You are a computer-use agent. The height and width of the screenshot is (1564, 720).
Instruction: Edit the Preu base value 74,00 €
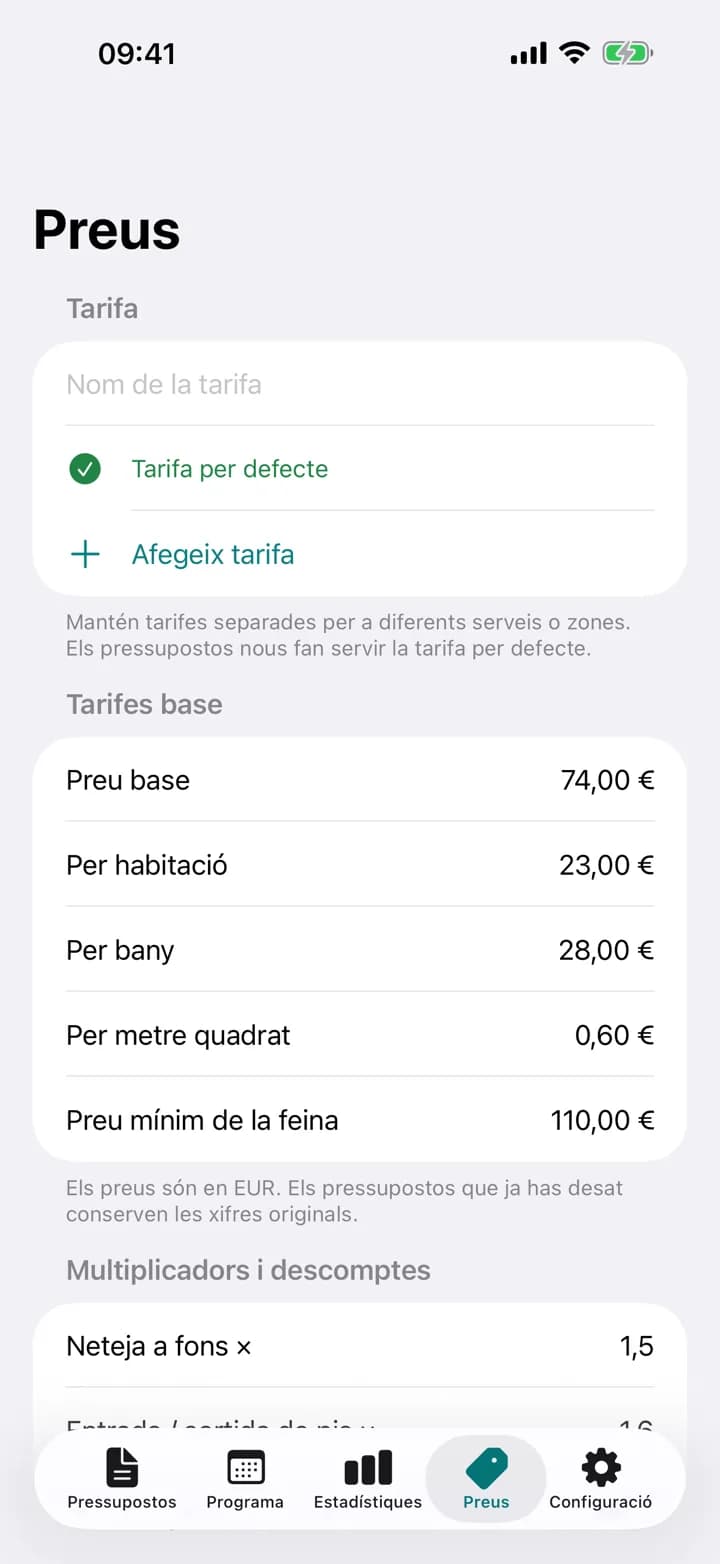pyautogui.click(x=608, y=780)
